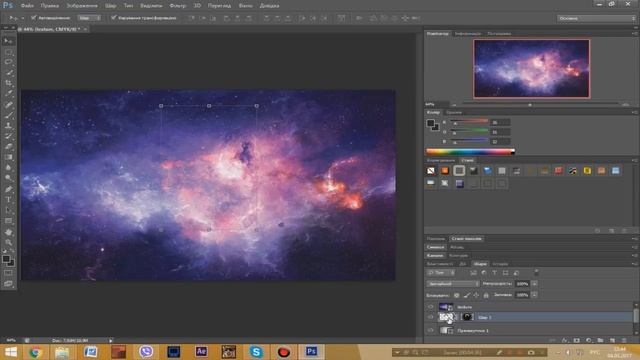Select the Crop tool
The width and height of the screenshot is (640, 360).
point(9,83)
